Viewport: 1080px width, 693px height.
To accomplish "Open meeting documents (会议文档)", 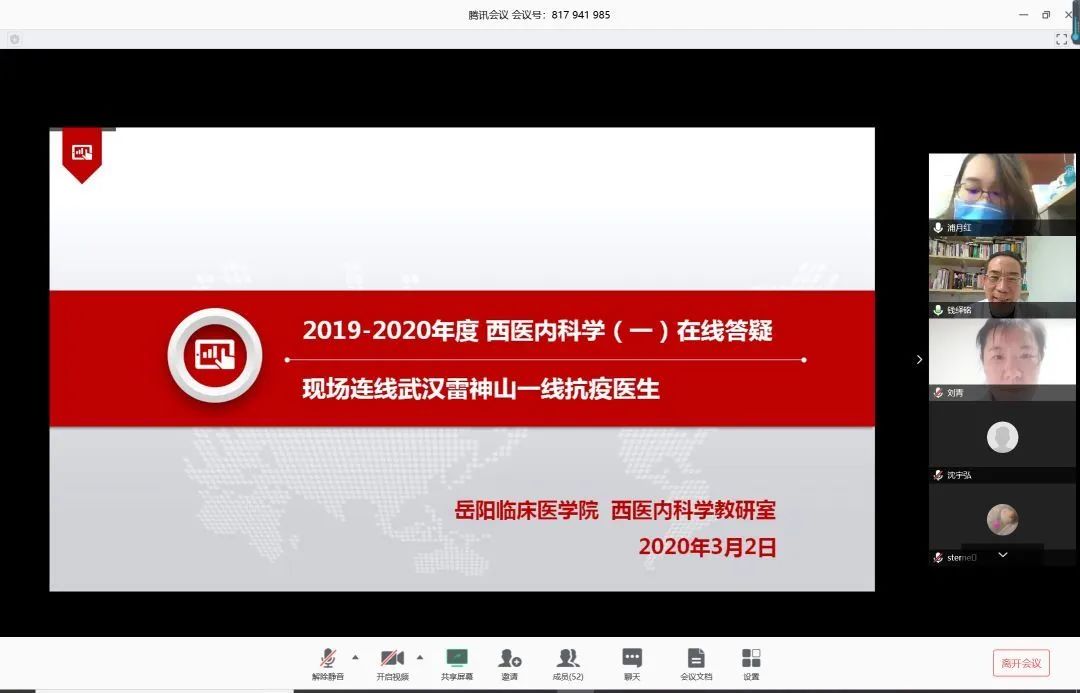I will 696,661.
